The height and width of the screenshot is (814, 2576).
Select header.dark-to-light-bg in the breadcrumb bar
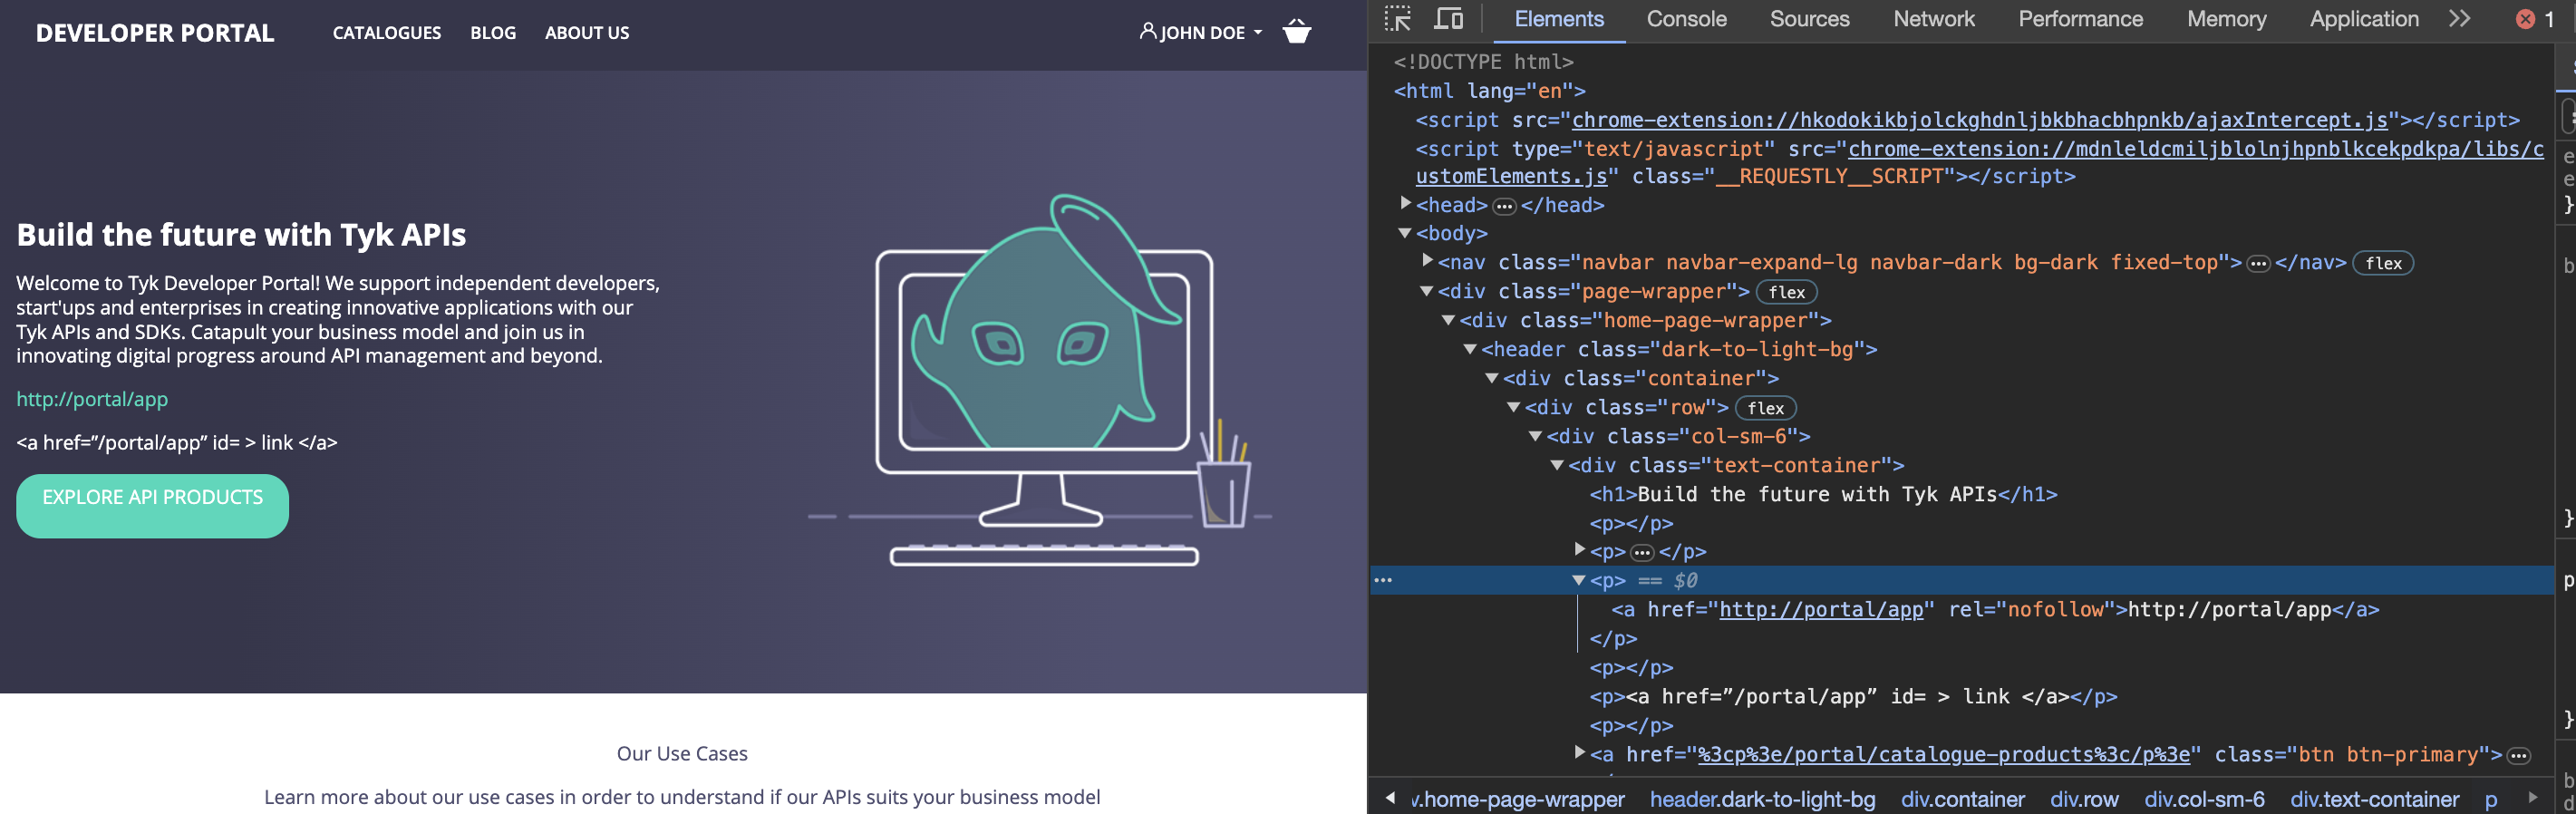1762,799
